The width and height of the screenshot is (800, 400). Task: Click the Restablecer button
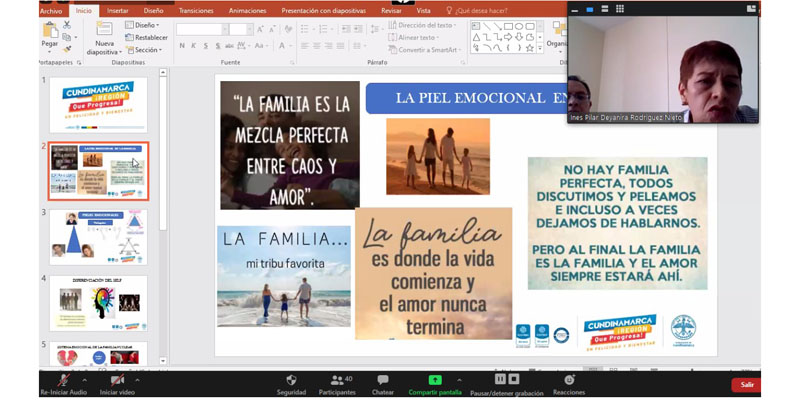[x=146, y=37]
